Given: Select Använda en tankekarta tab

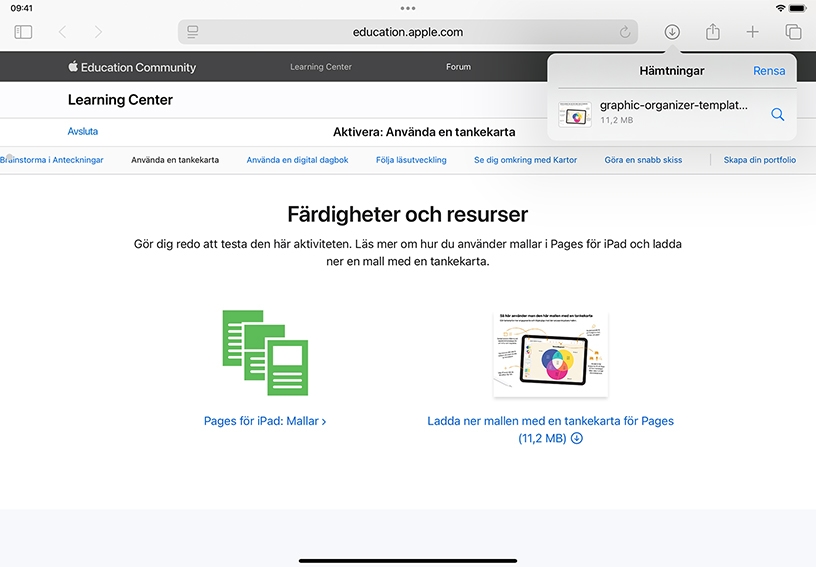Looking at the screenshot, I should point(175,160).
